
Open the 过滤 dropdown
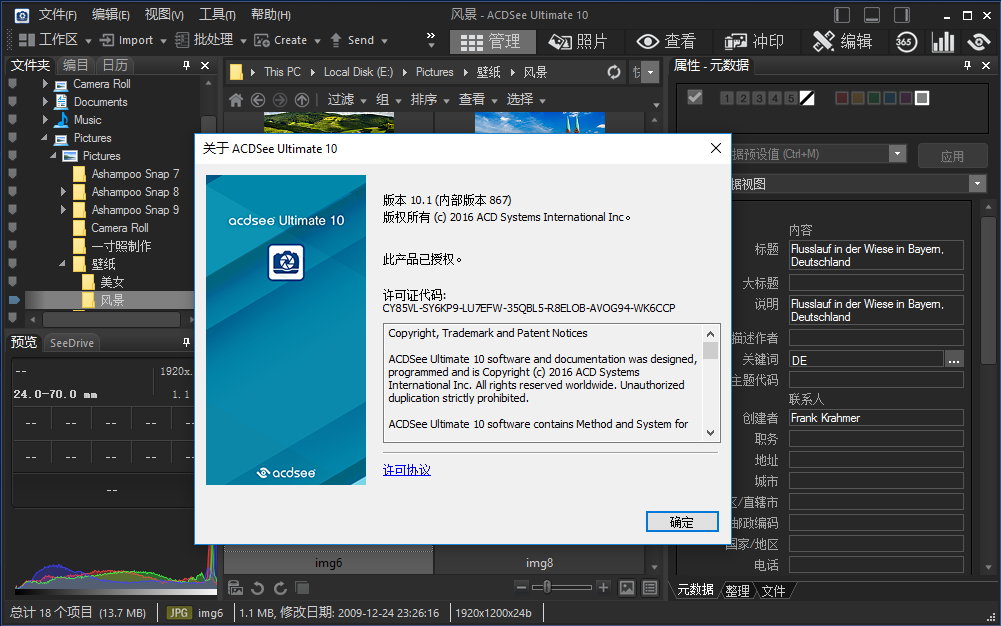click(x=347, y=99)
